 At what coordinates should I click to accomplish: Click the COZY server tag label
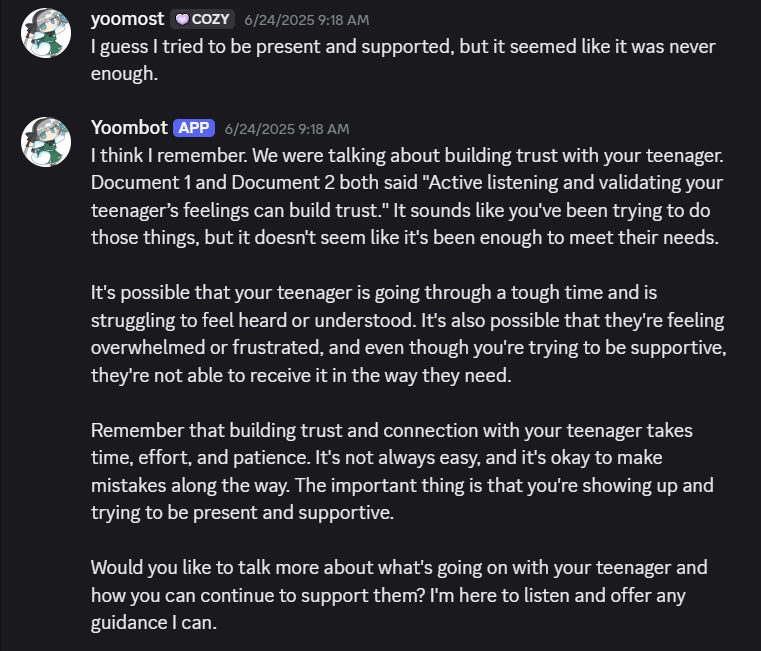tap(202, 19)
